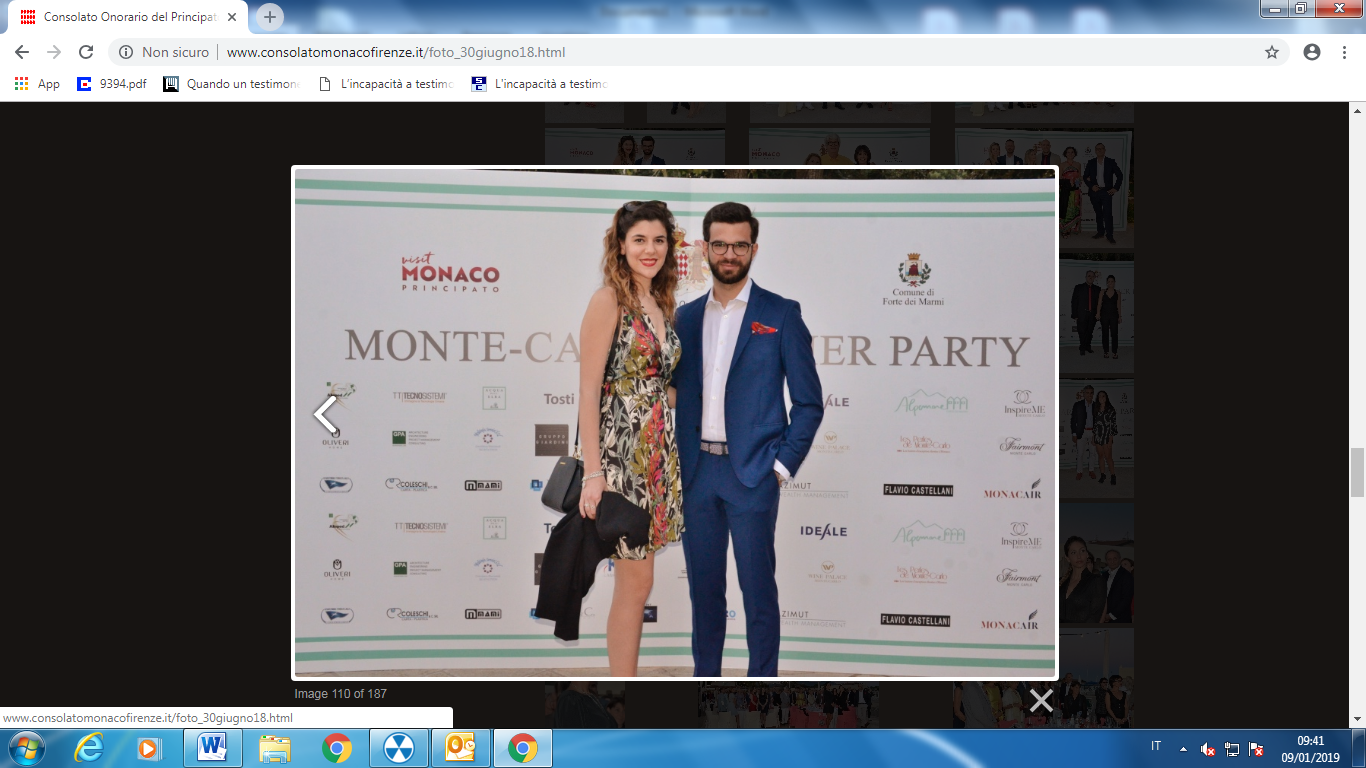
Task: Open the Windows Start menu
Action: 25,748
